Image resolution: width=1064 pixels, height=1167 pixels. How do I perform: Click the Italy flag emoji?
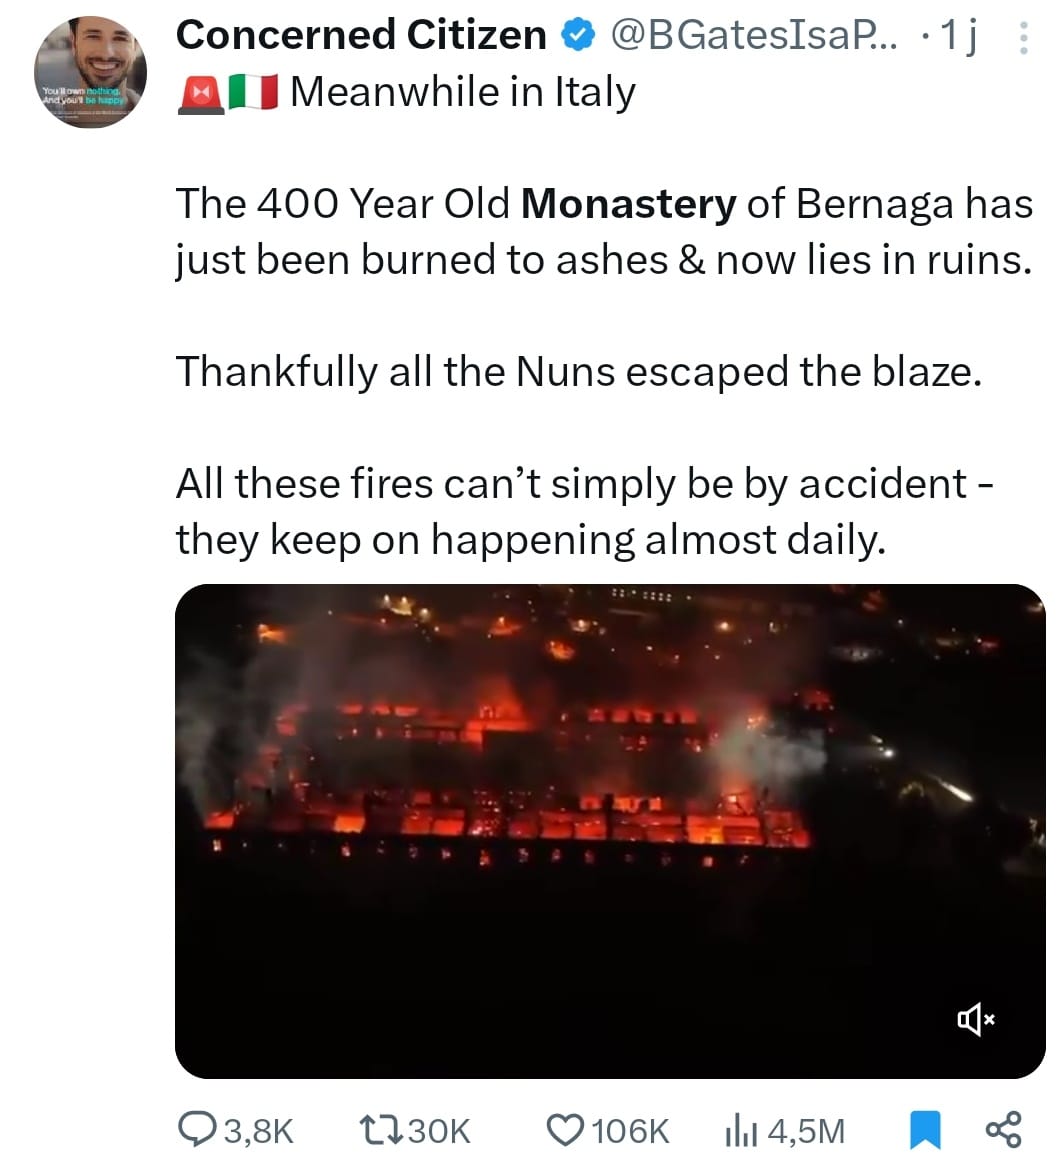point(252,93)
